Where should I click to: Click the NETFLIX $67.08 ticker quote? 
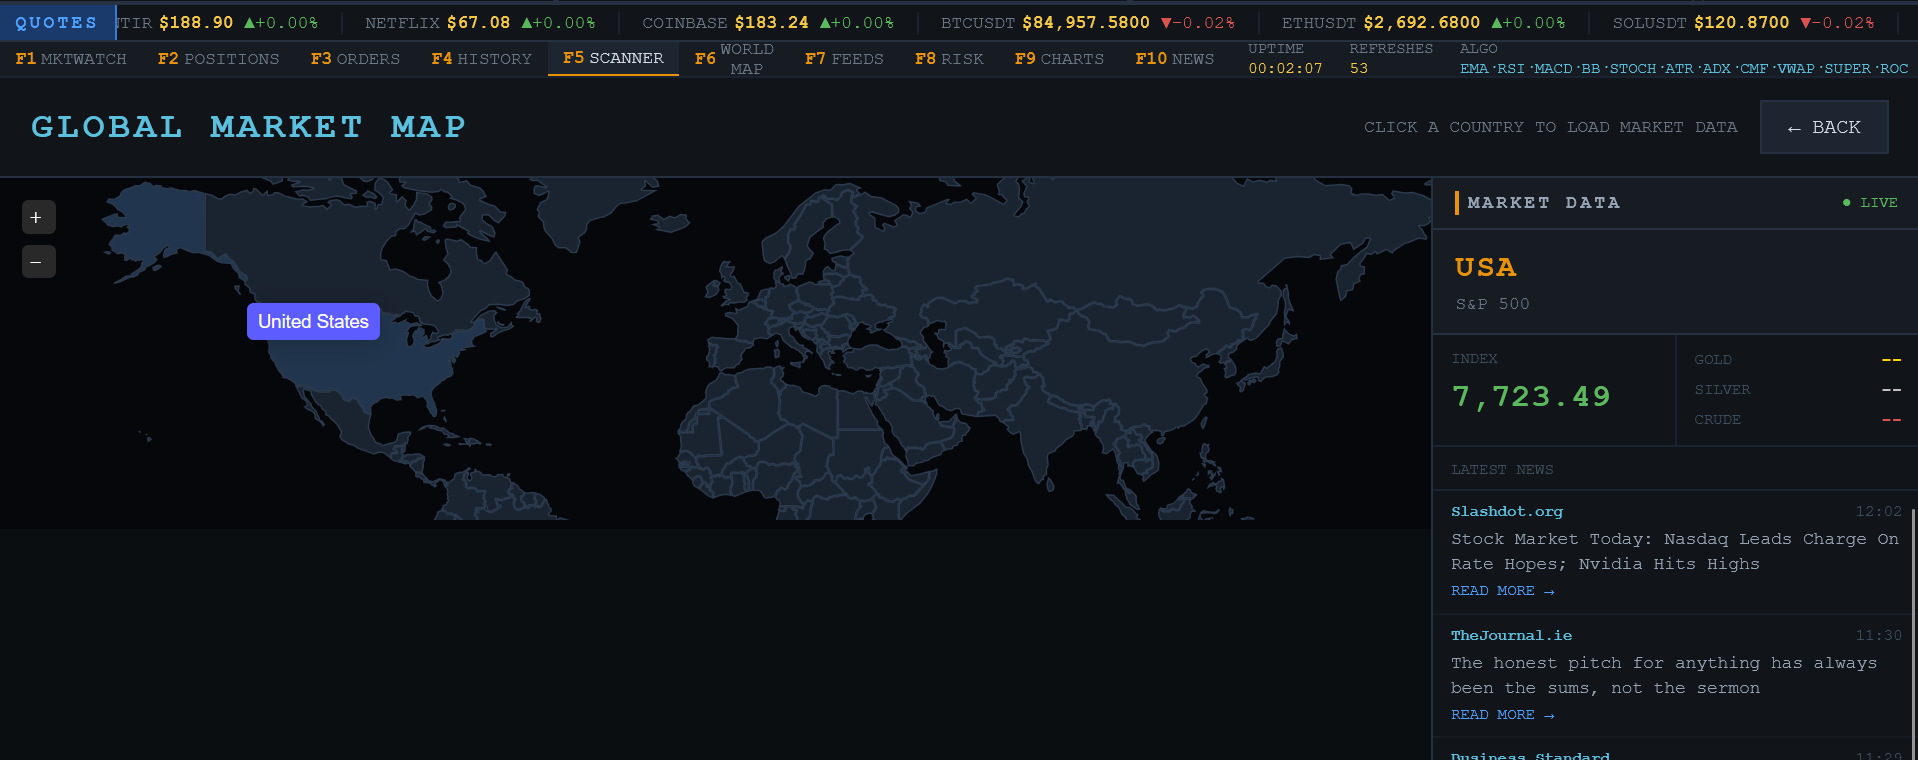coord(480,22)
